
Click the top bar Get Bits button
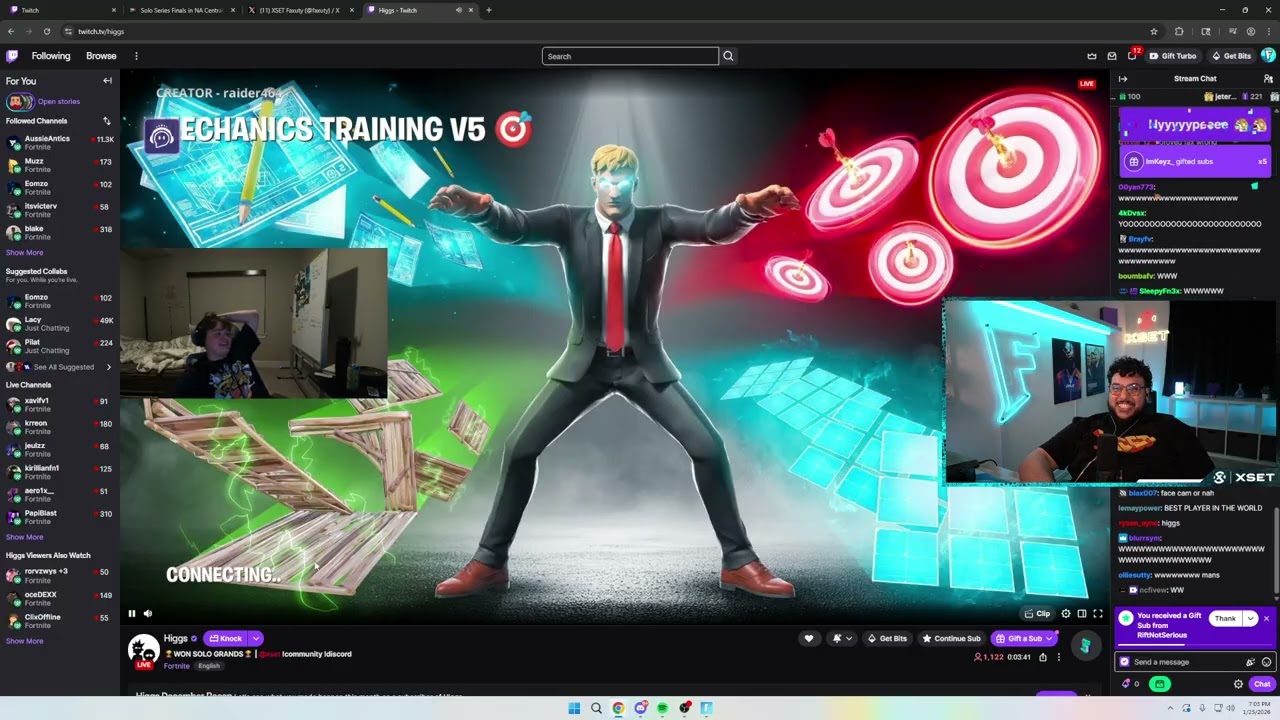point(1231,56)
